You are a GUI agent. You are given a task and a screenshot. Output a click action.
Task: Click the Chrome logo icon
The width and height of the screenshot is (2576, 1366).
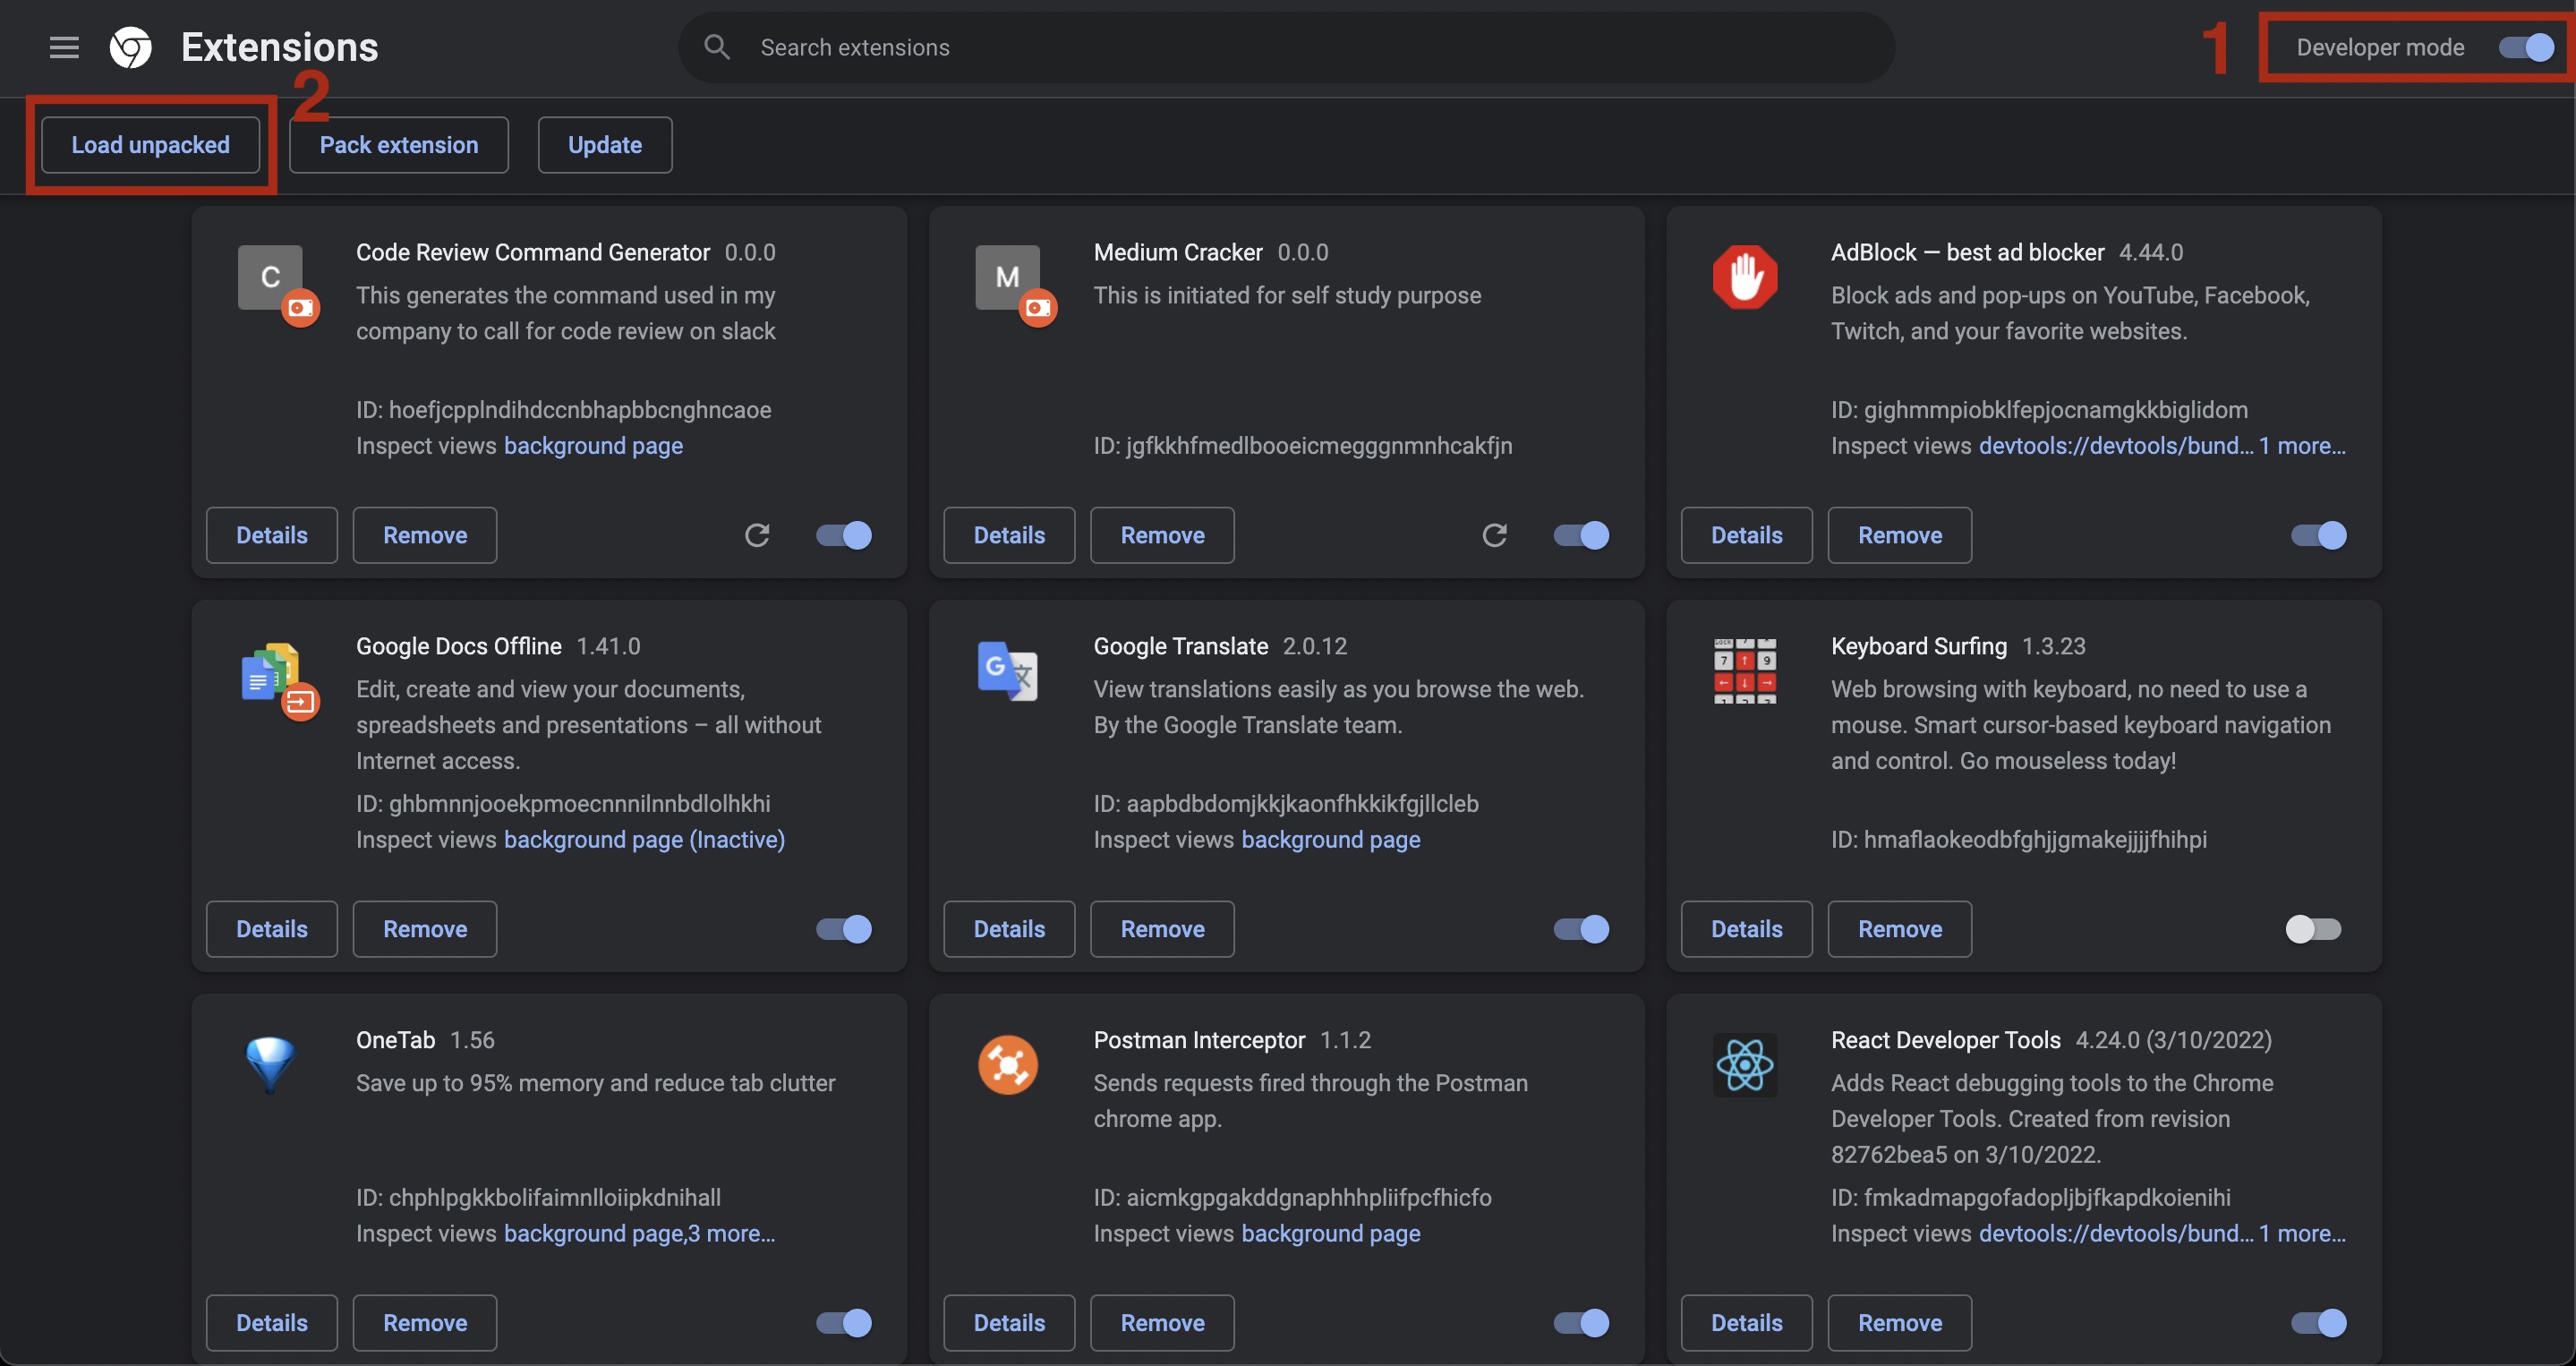point(130,47)
